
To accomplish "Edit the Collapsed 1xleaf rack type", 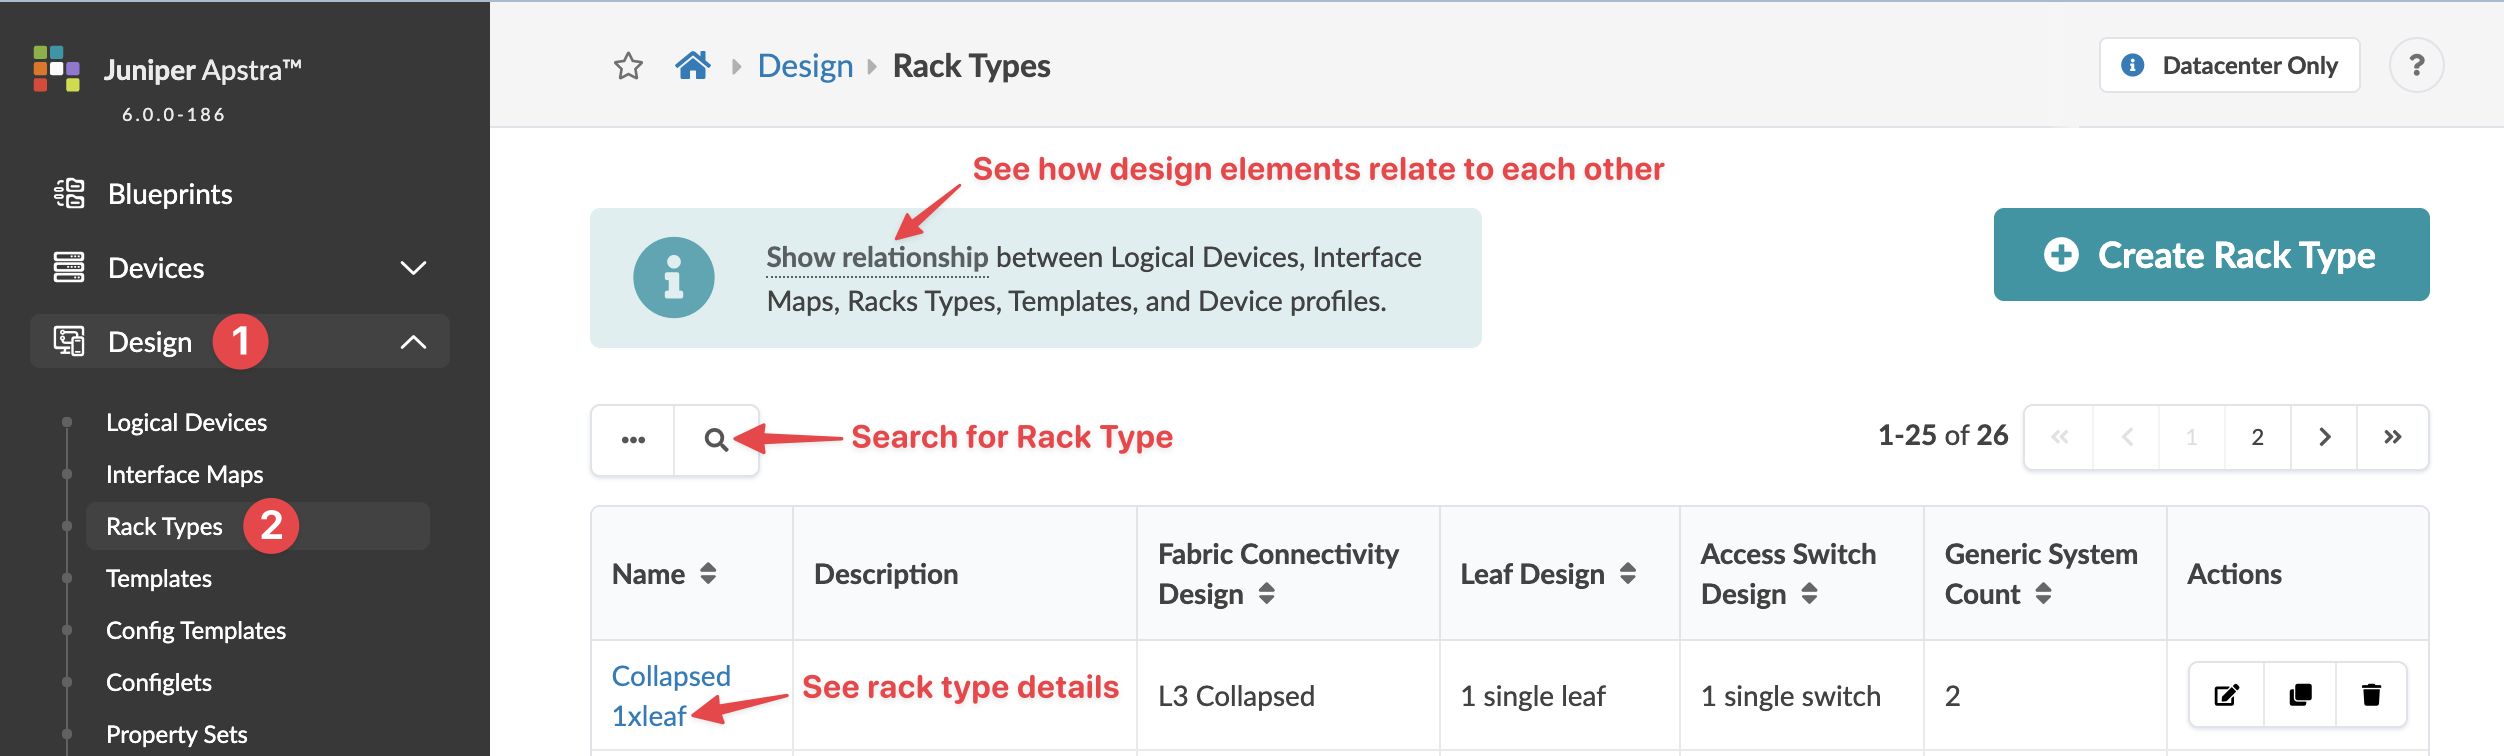I will 2226,695.
